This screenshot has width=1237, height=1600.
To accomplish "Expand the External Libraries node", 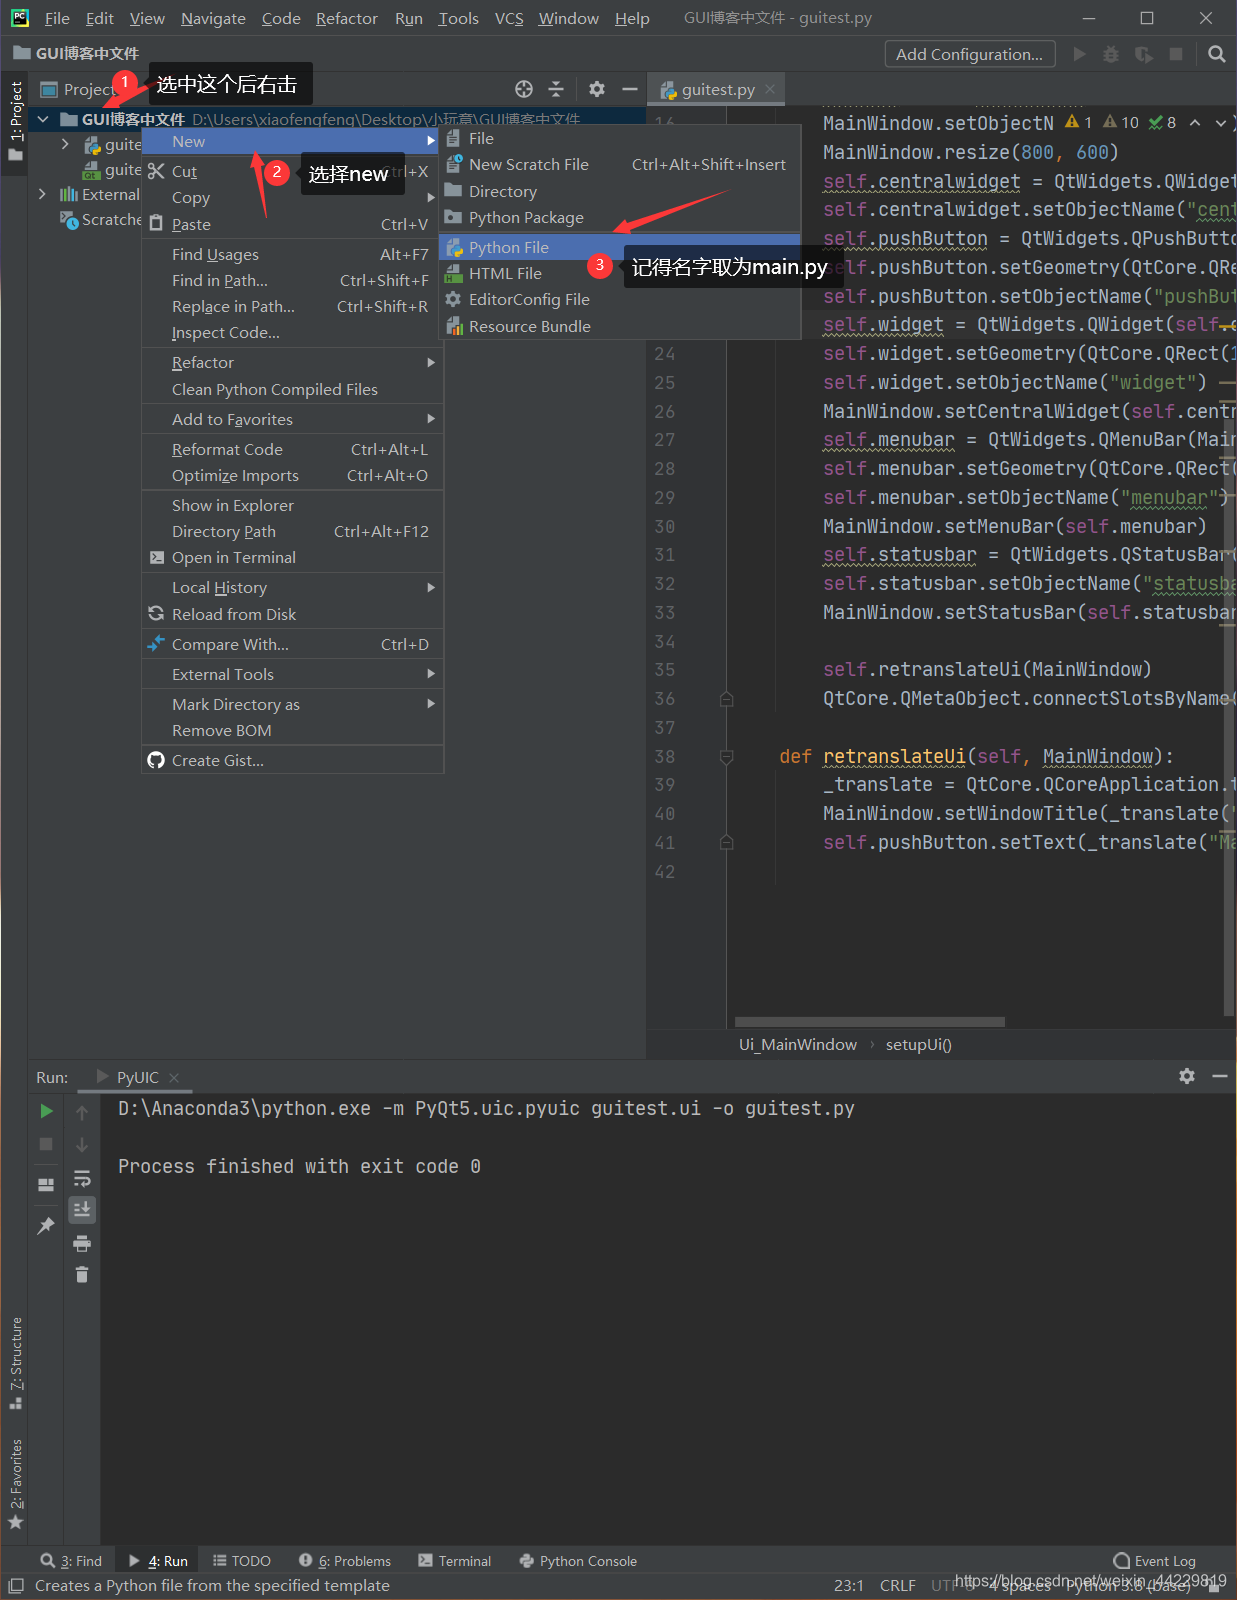I will click(42, 194).
